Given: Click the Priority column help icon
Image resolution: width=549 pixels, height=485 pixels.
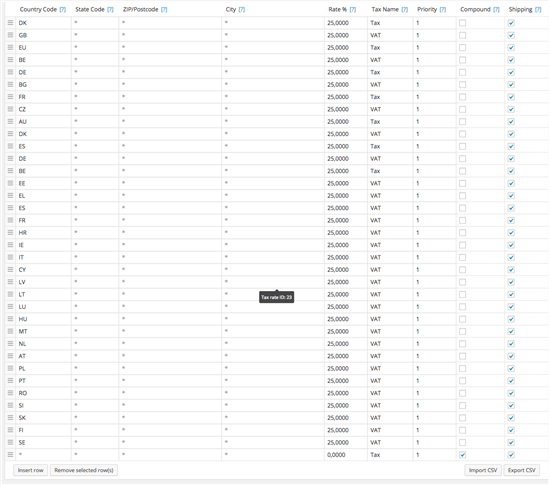Looking at the screenshot, I should (x=443, y=9).
